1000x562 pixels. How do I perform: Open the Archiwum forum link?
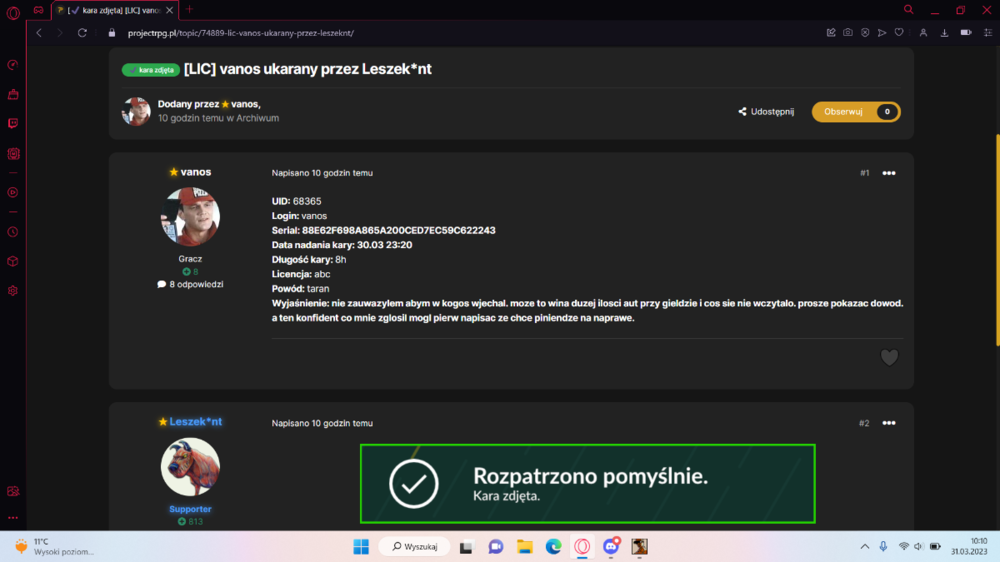(258, 118)
